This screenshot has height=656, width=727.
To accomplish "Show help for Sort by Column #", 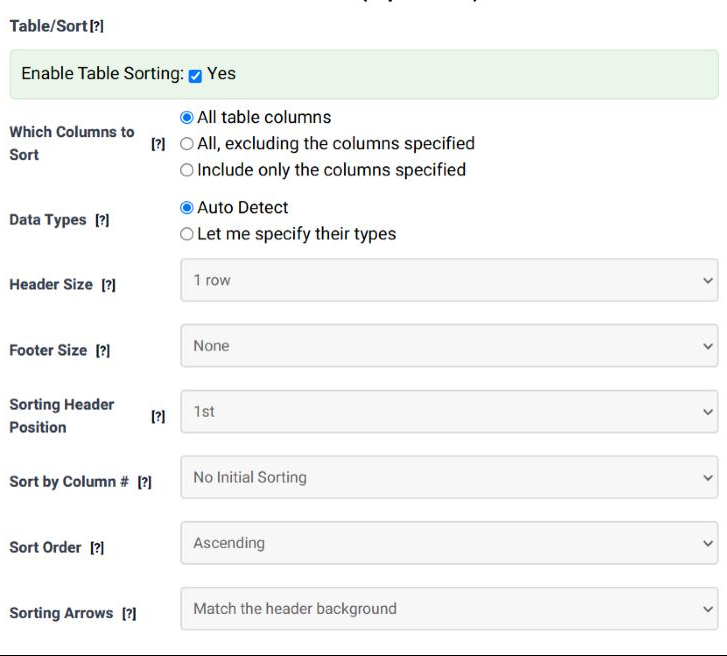I will tap(145, 482).
